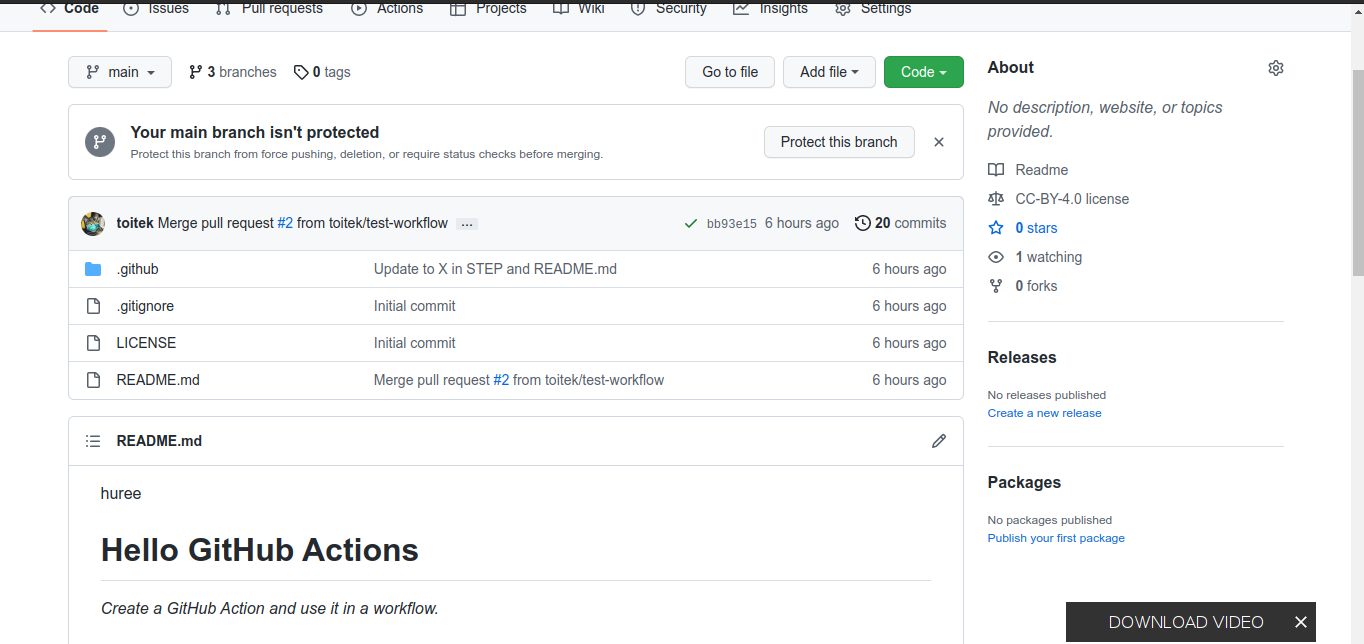Go to the Actions tab

tap(387, 9)
